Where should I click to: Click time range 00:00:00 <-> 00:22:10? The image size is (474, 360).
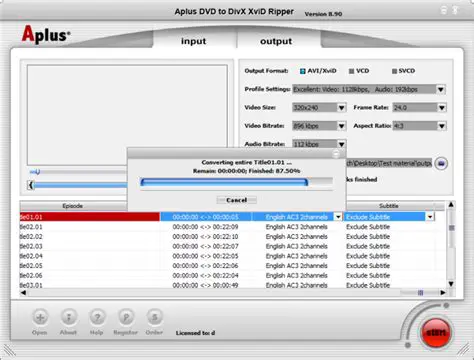tap(205, 237)
